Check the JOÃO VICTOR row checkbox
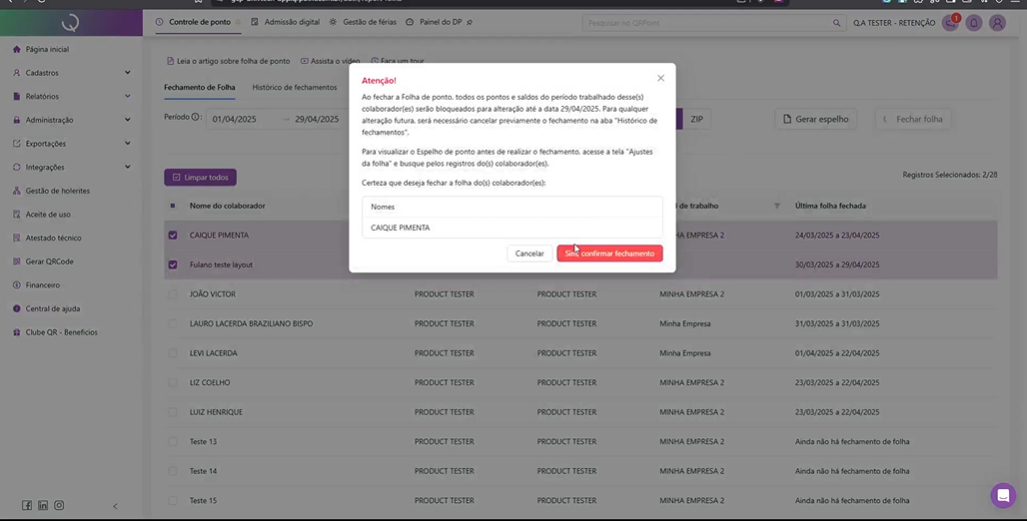Image resolution: width=1027 pixels, height=521 pixels. coord(173,295)
